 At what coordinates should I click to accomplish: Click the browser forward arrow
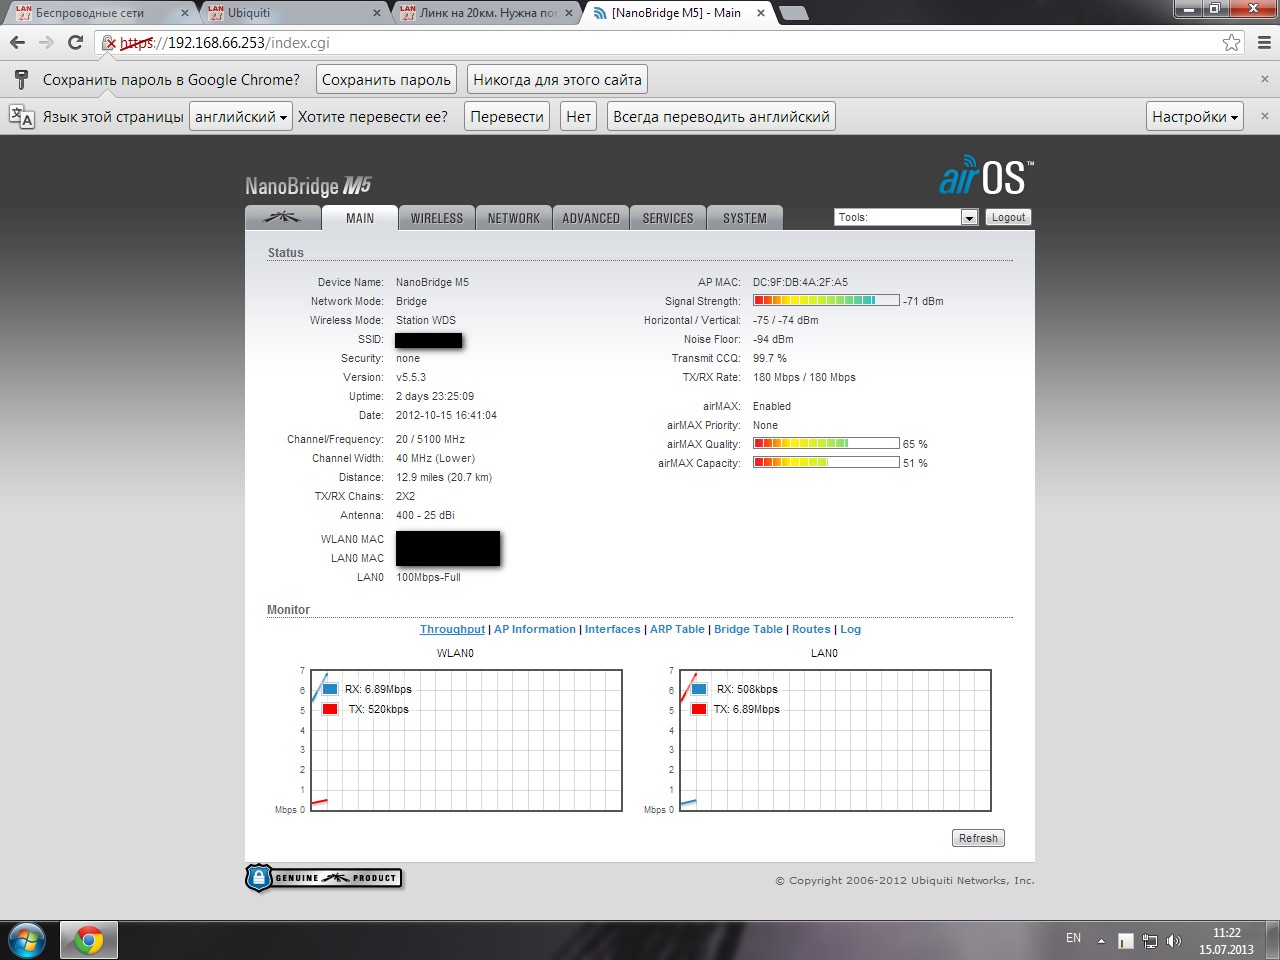46,42
